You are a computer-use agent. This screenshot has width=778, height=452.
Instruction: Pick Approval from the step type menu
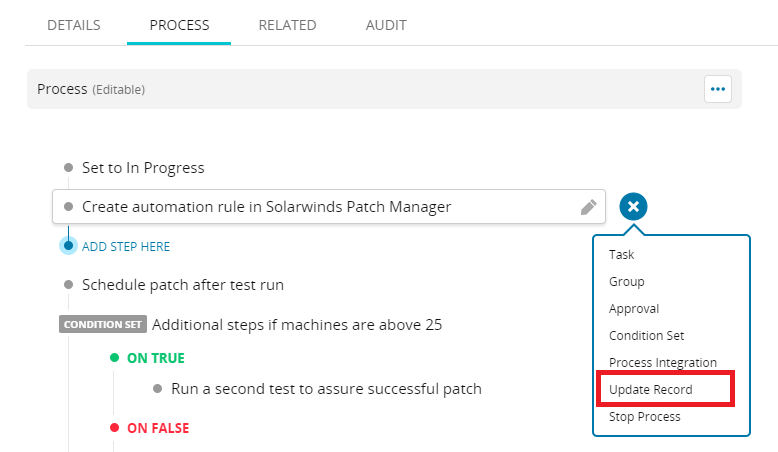tap(634, 309)
